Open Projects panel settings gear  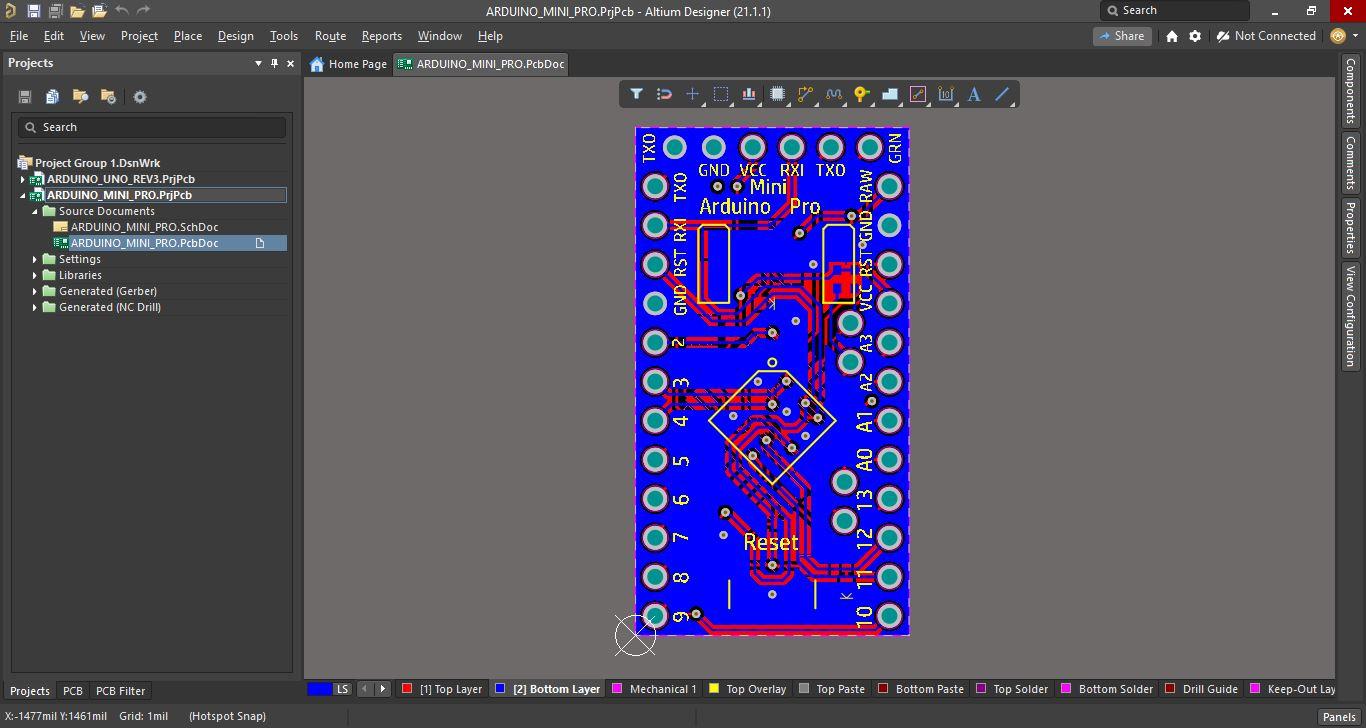pyautogui.click(x=140, y=97)
